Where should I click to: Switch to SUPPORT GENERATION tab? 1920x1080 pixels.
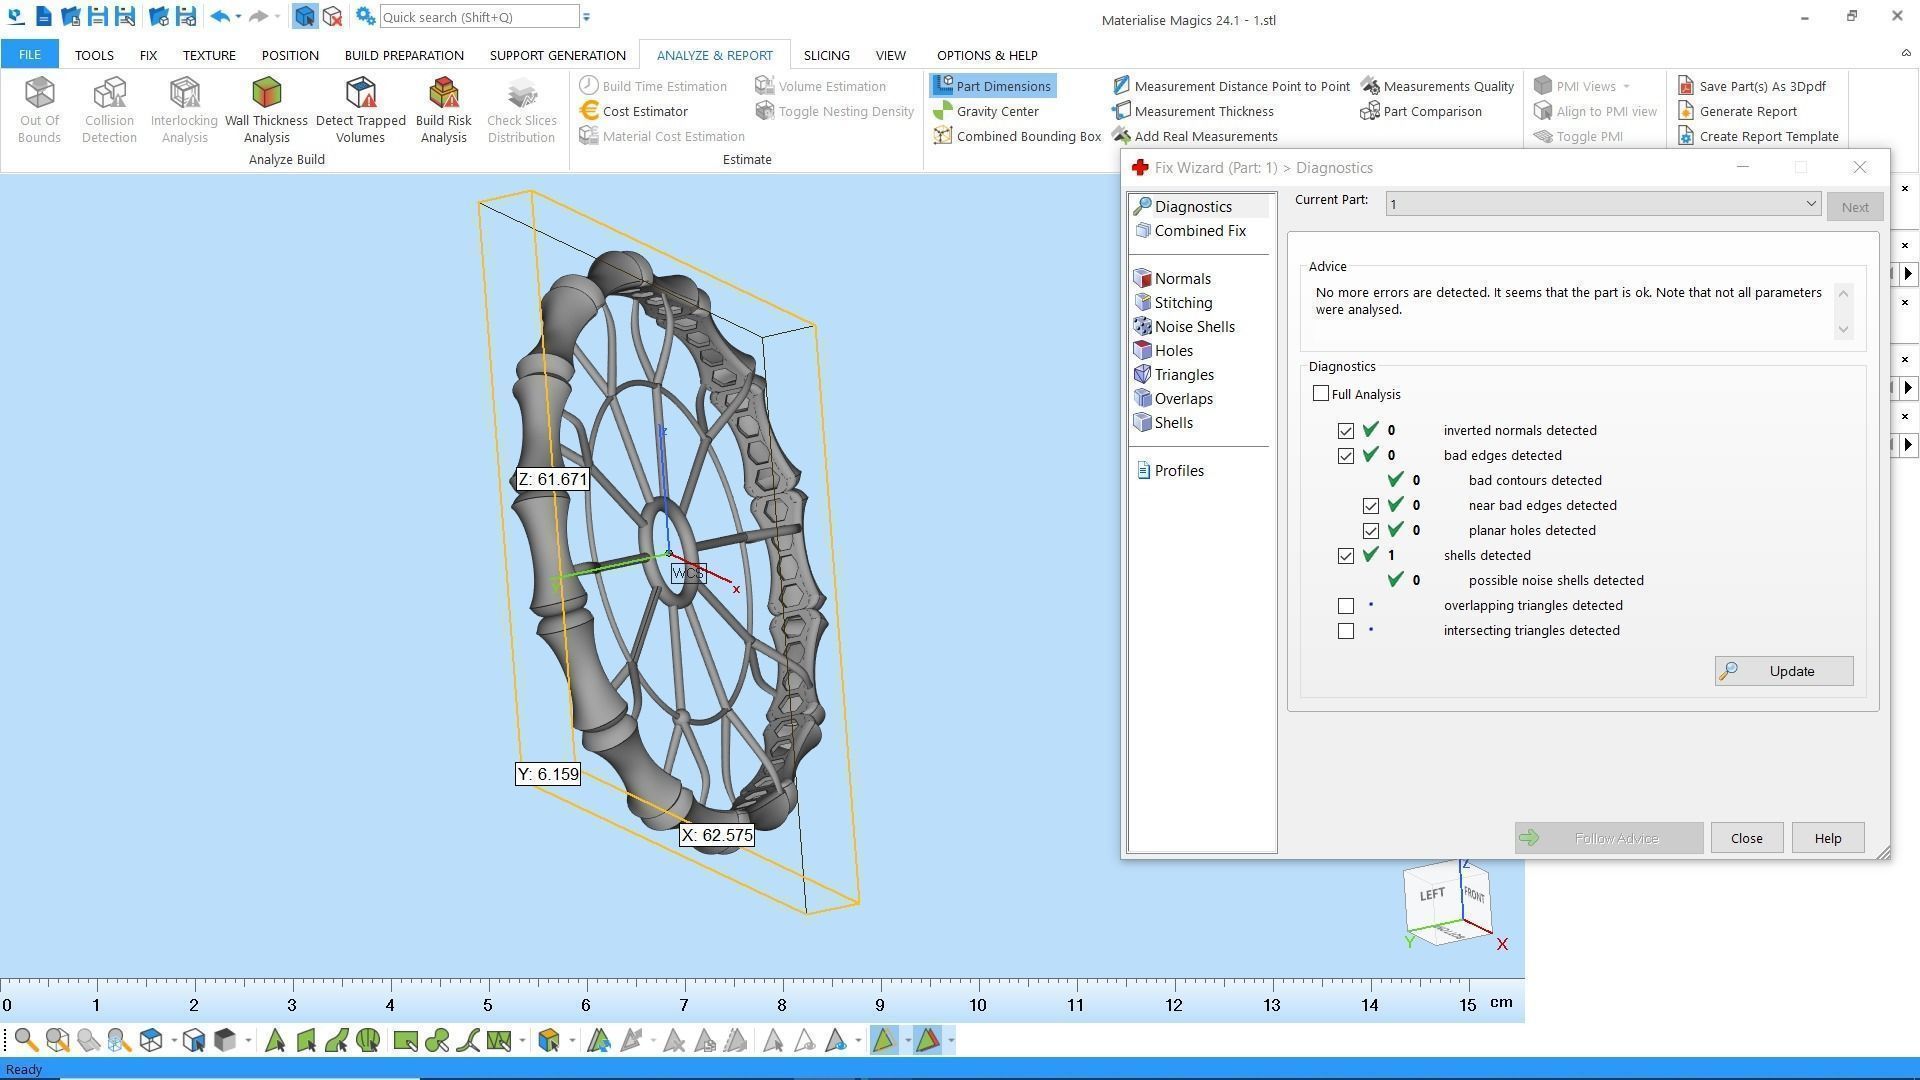coord(557,55)
